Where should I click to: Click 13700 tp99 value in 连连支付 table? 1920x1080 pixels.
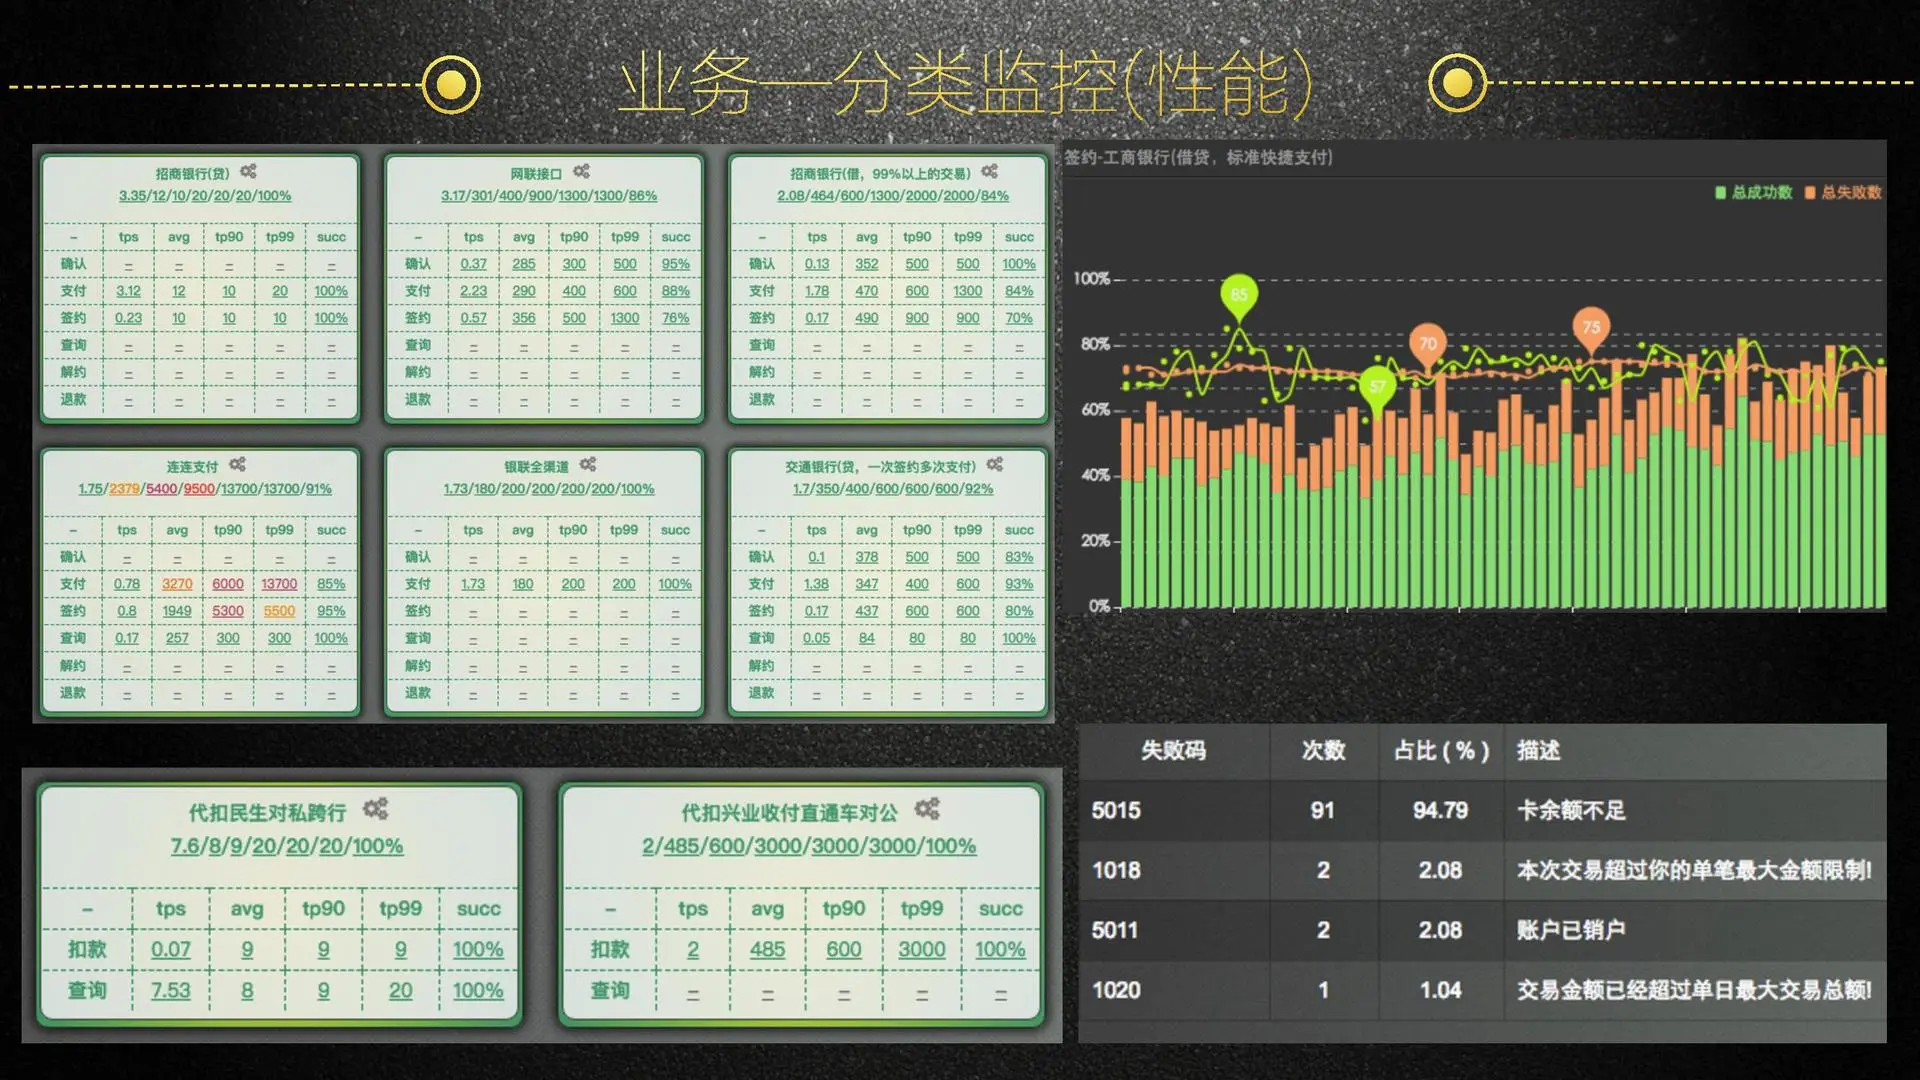coord(279,584)
